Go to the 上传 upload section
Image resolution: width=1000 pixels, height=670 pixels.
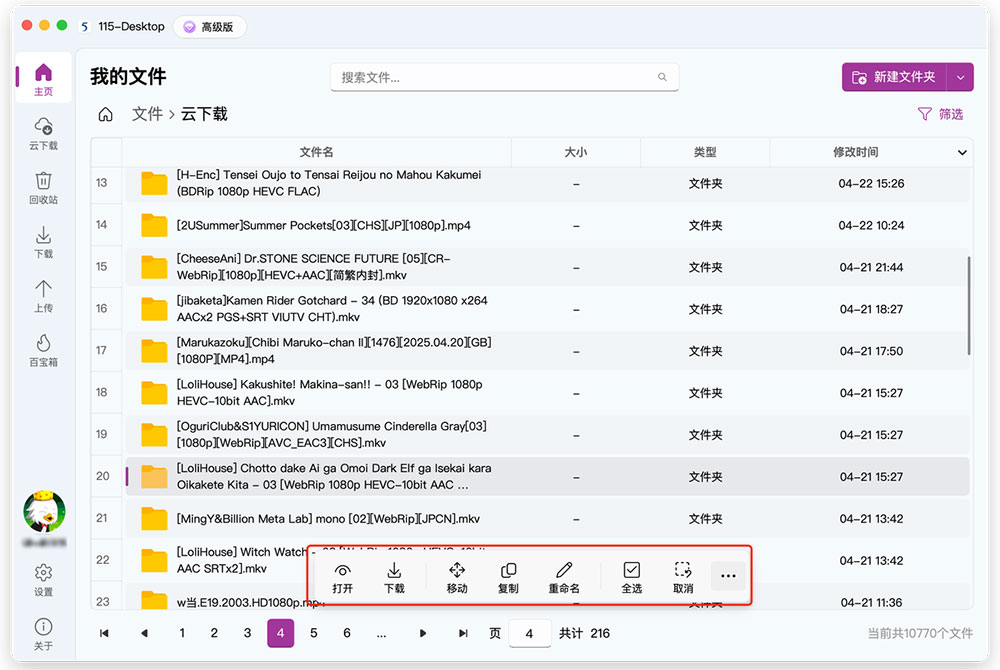(43, 296)
